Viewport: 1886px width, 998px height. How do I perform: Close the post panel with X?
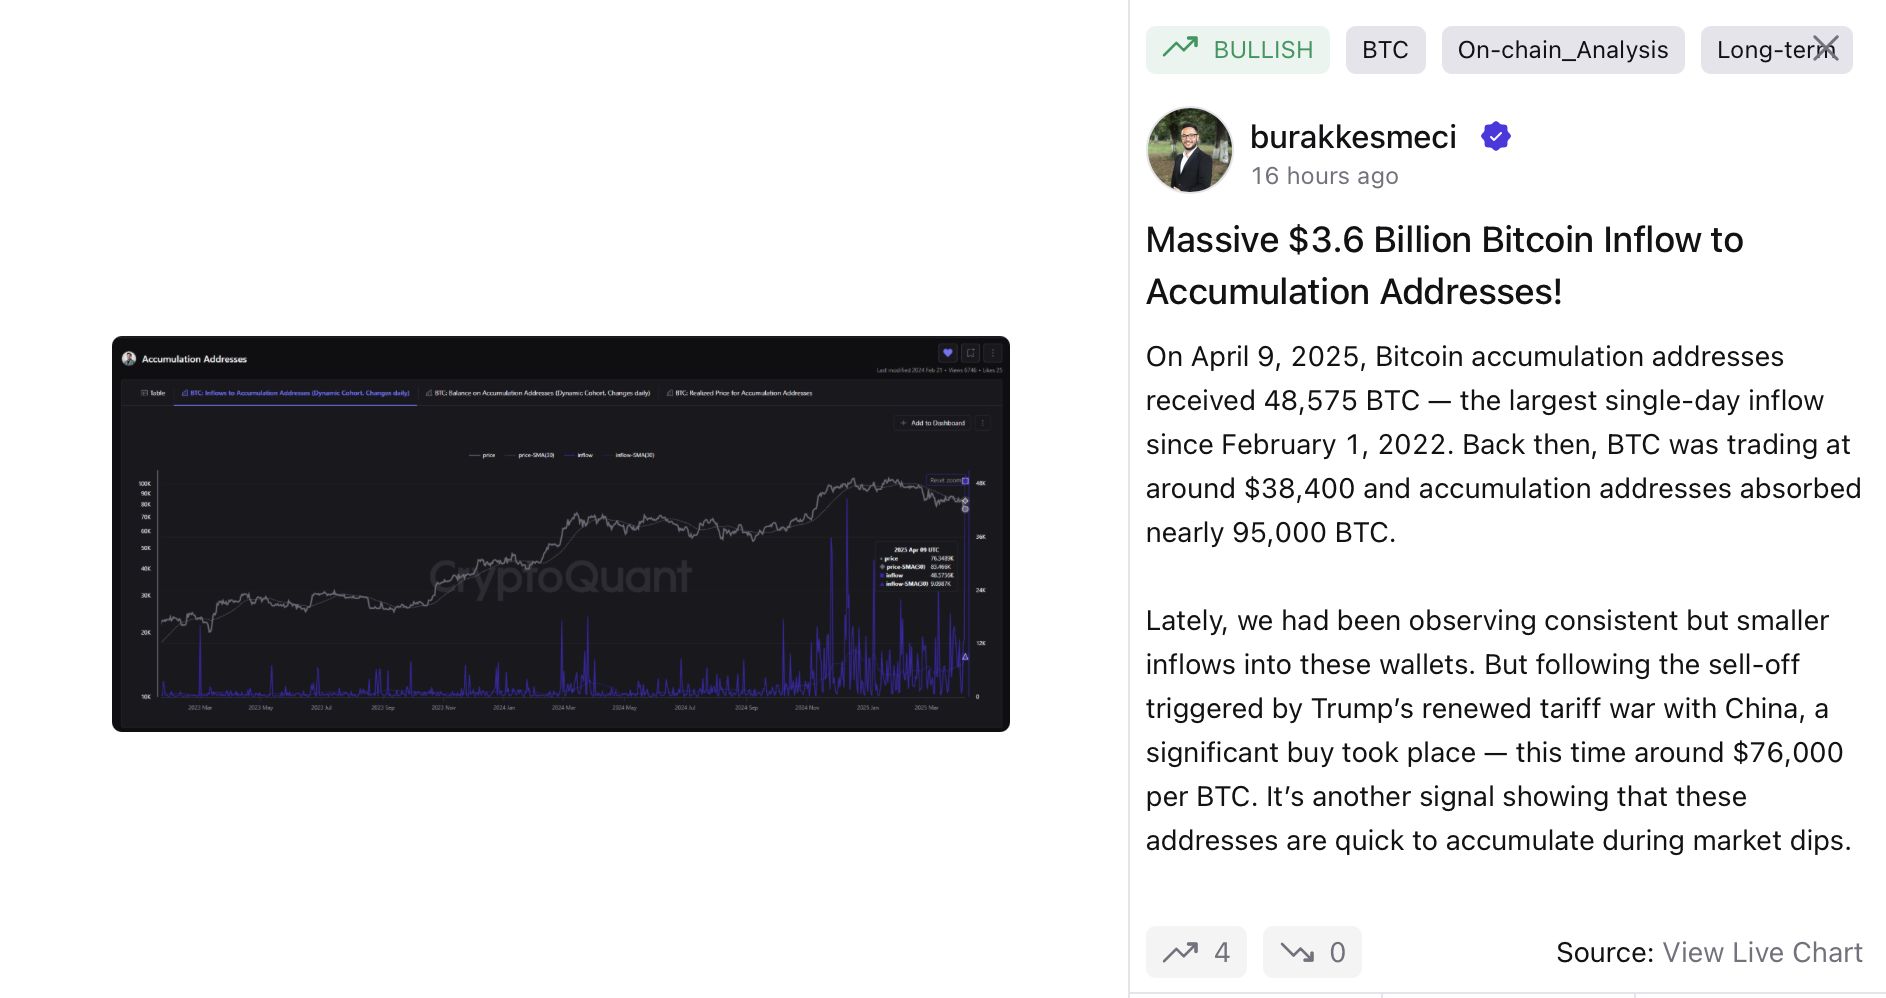1826,48
